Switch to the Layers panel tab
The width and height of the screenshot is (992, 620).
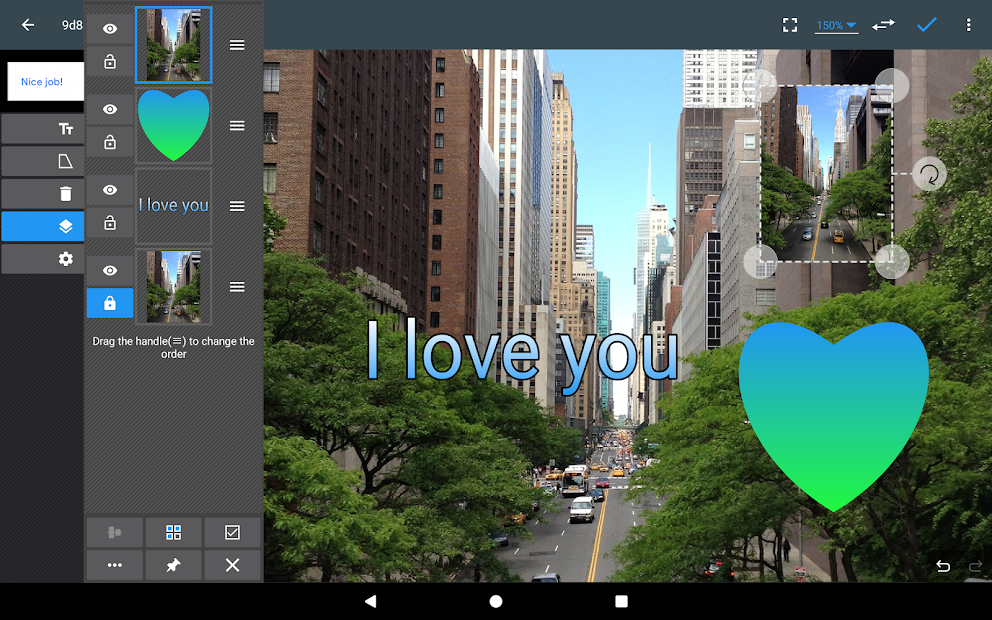[43, 226]
